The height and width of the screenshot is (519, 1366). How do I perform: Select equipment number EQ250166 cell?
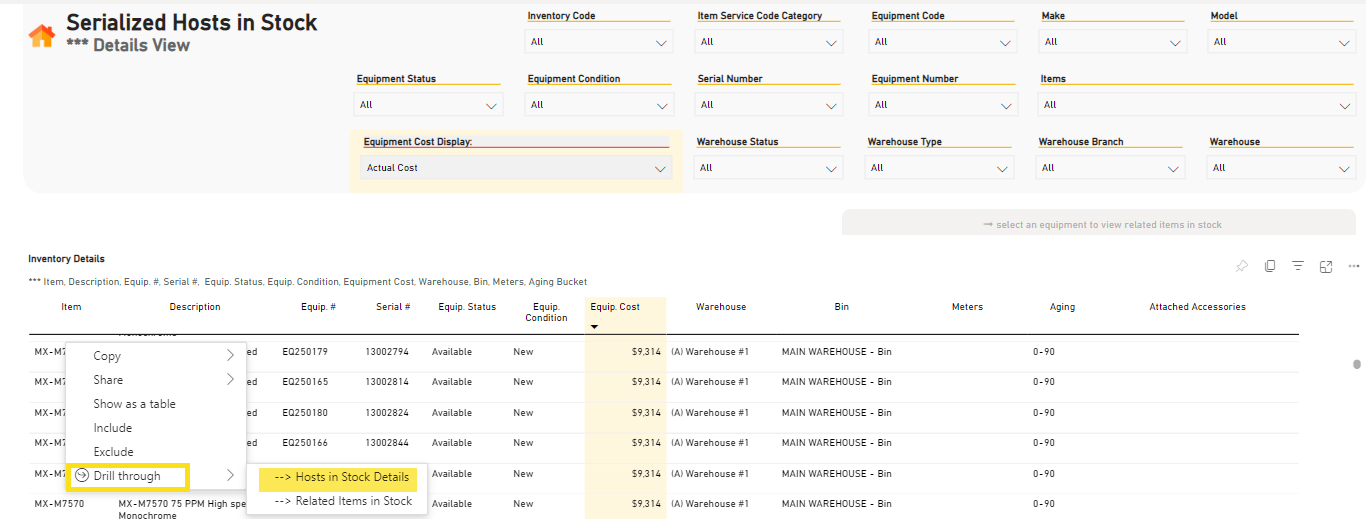pos(305,443)
